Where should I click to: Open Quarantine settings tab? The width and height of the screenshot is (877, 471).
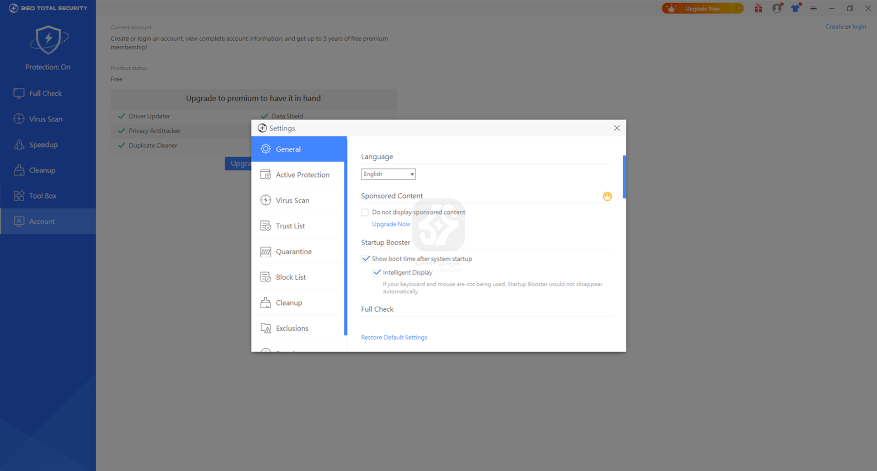click(x=298, y=252)
